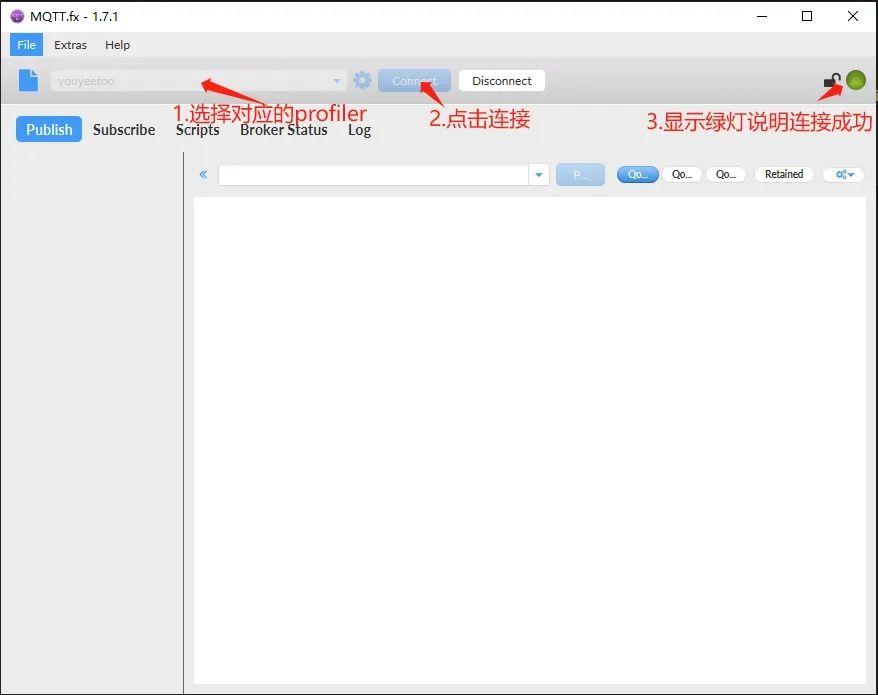The image size is (878, 695).
Task: Close the MQTT.fx window
Action: tap(853, 16)
